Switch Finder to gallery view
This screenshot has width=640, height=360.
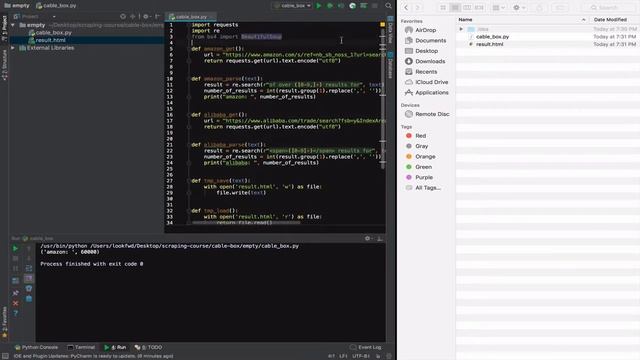point(479,7)
